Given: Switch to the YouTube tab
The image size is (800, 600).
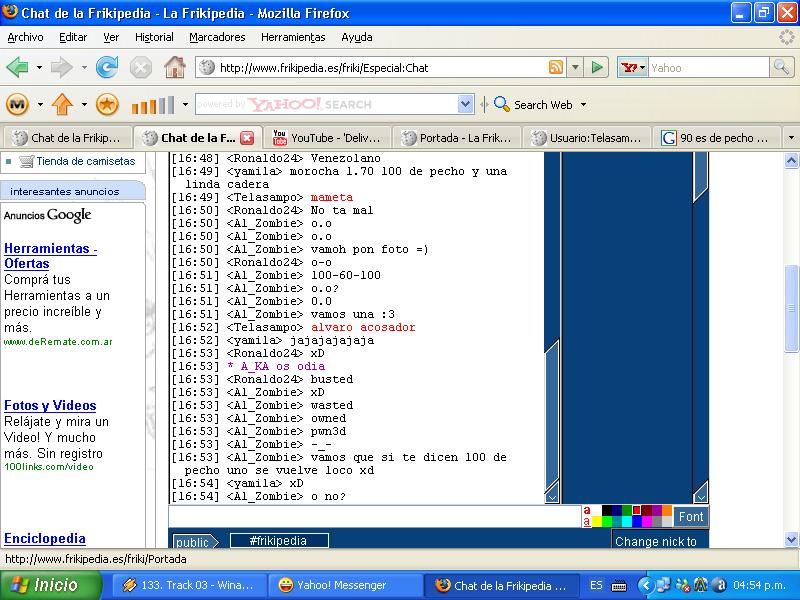Looking at the screenshot, I should [x=327, y=138].
